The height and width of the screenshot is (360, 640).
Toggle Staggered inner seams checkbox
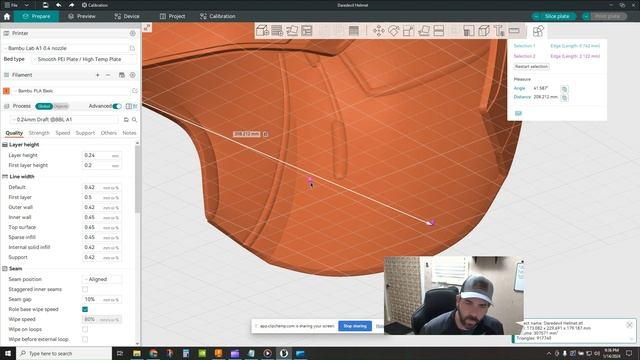pyautogui.click(x=85, y=289)
